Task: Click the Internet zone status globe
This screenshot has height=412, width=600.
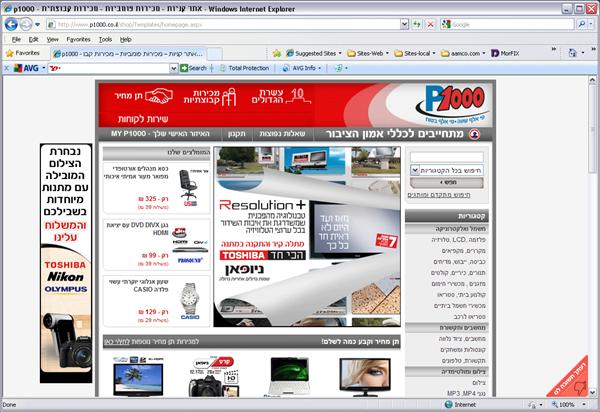Action: pyautogui.click(x=448, y=404)
